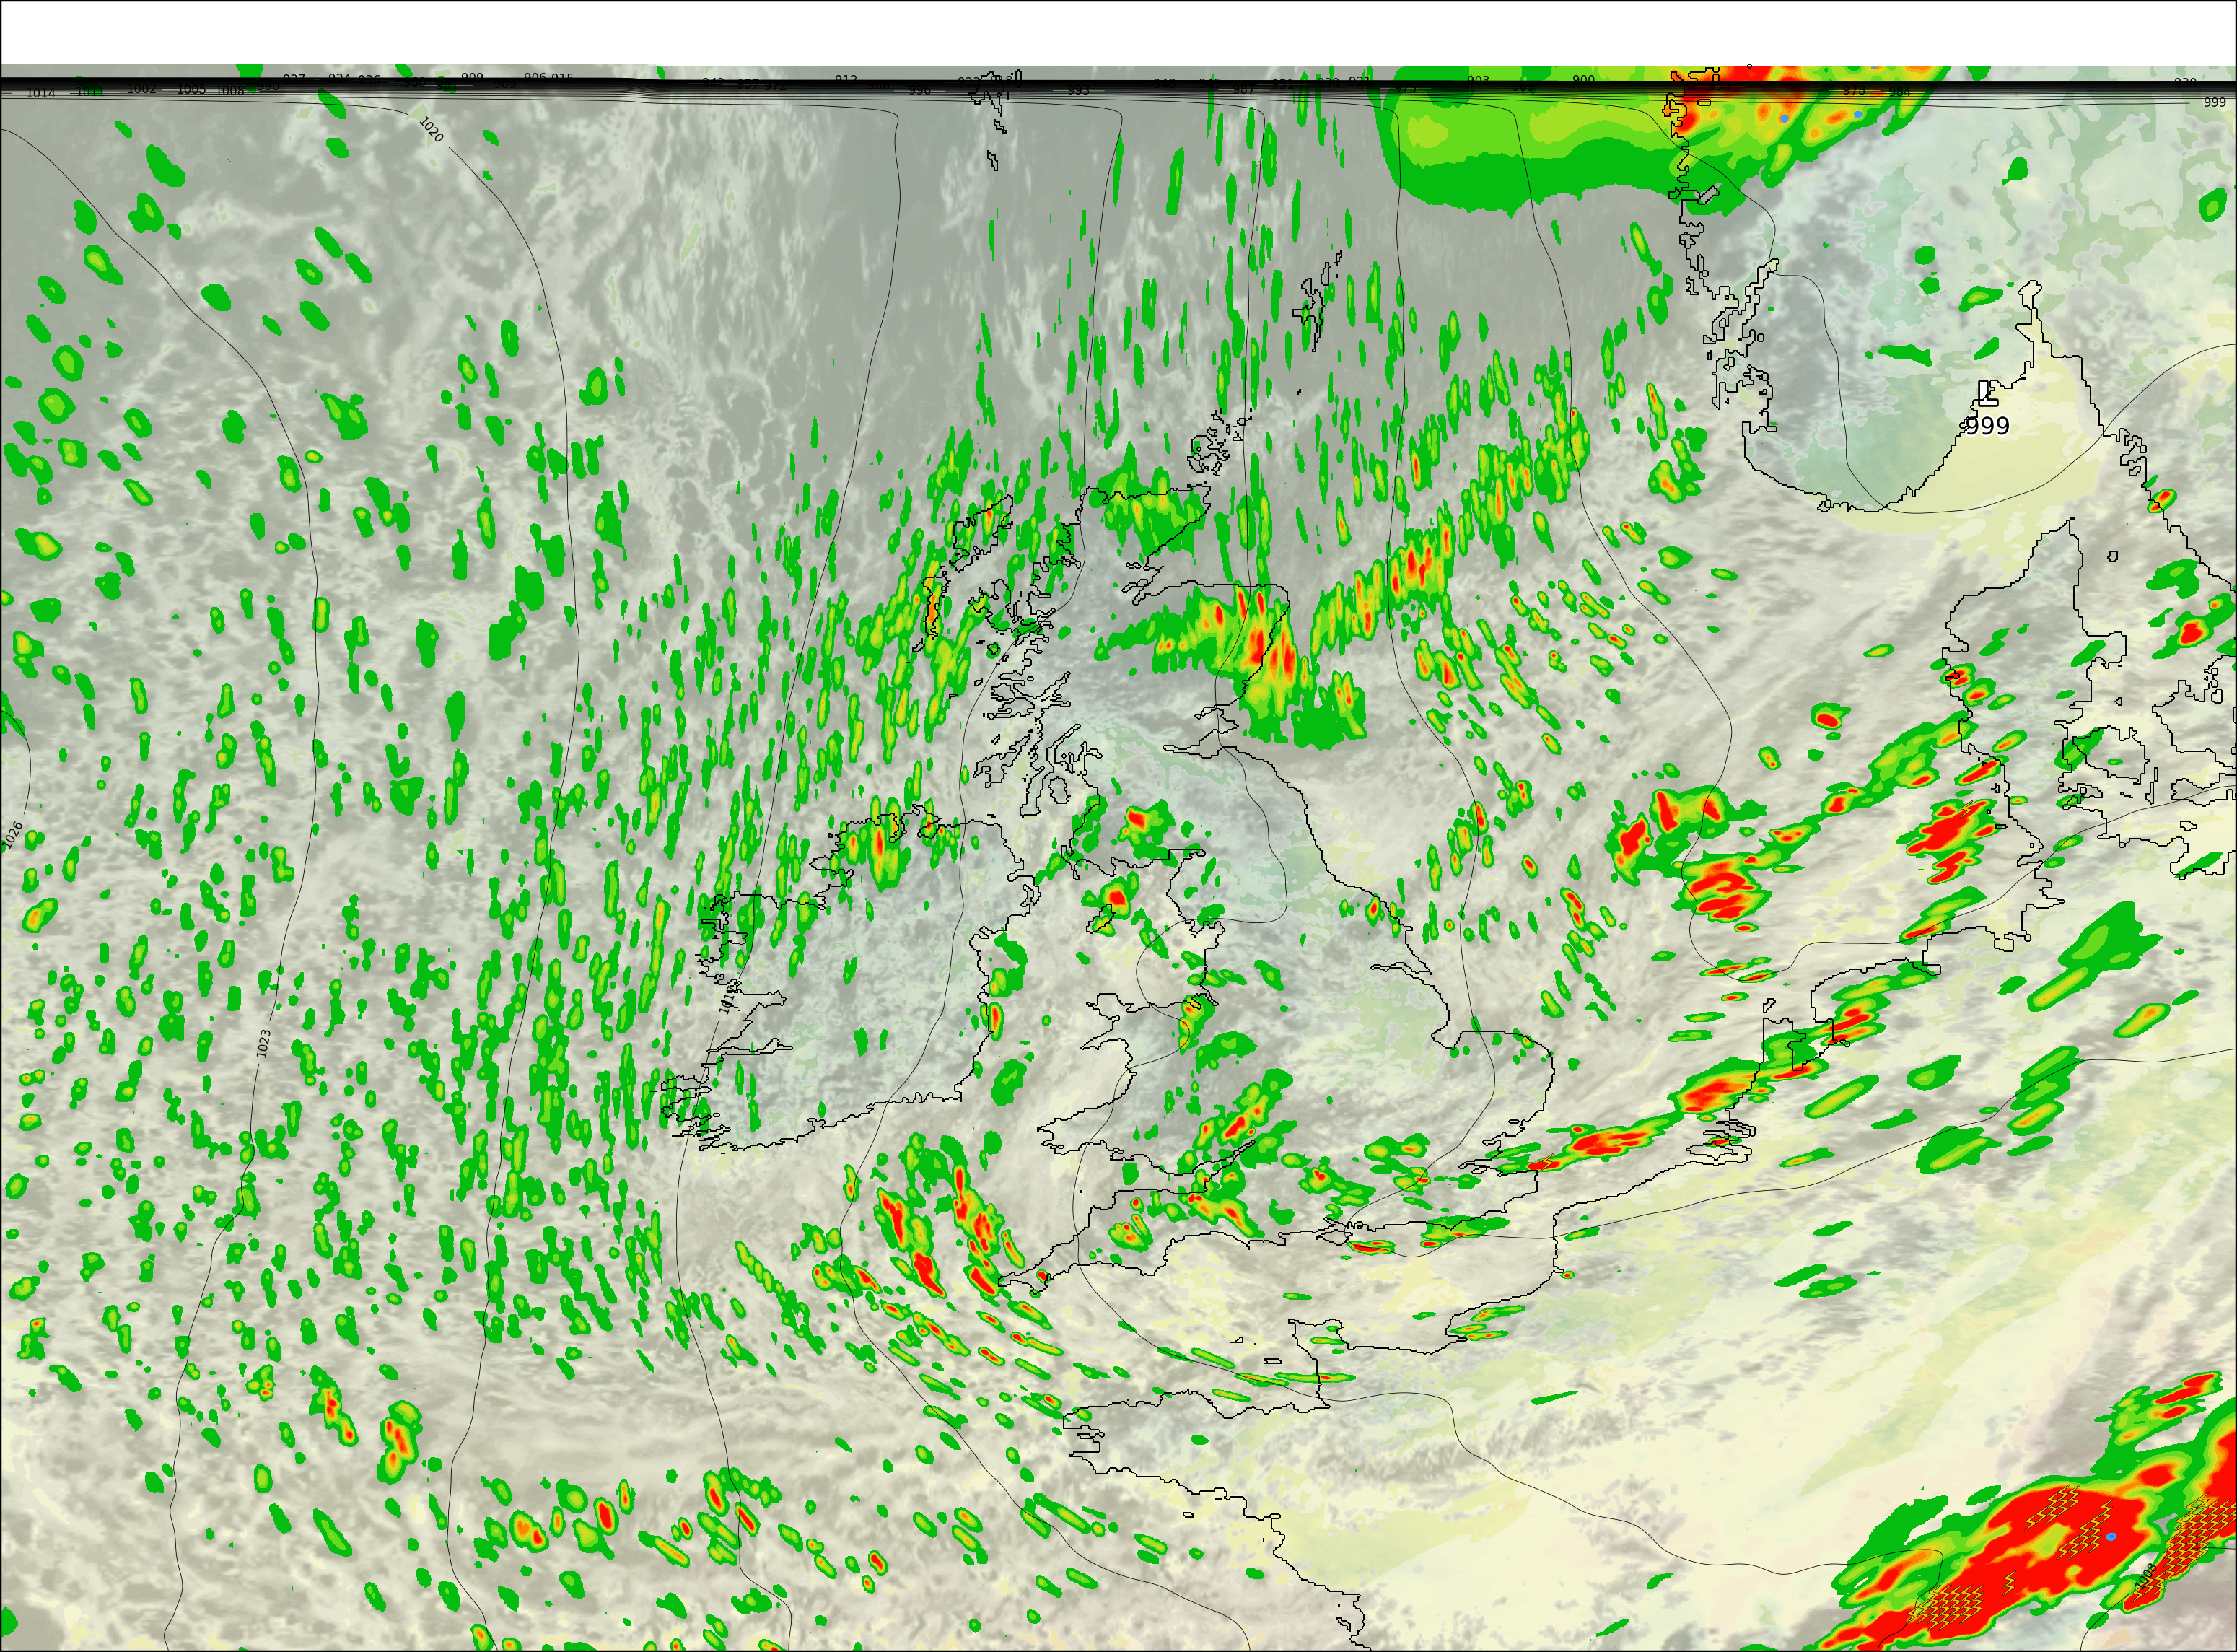Viewport: 2237px width, 1652px height.
Task: Select the 1014 isobar label
Action: (41, 94)
